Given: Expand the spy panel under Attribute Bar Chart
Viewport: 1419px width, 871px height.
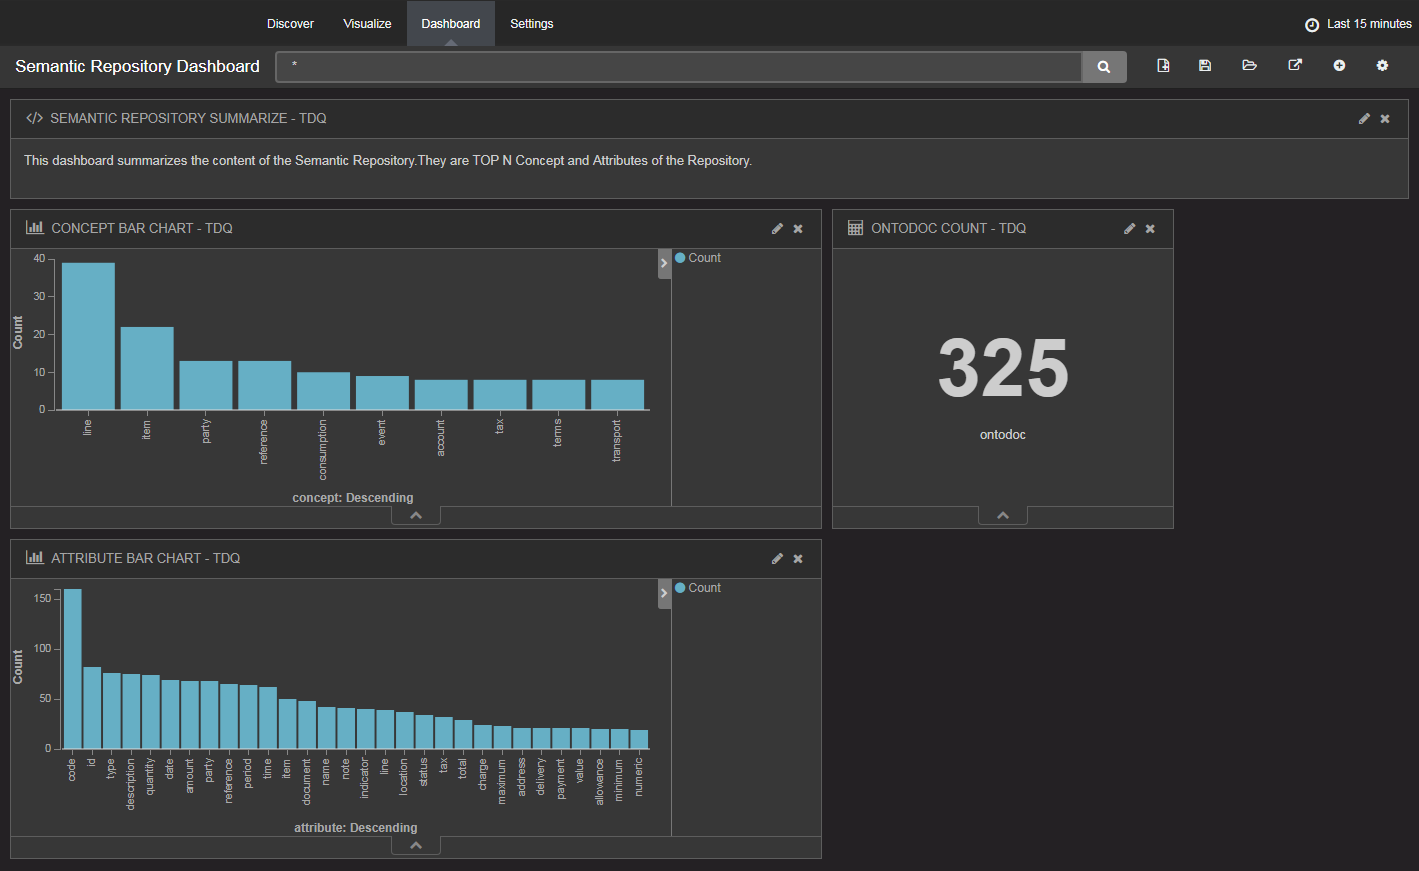Looking at the screenshot, I should (416, 846).
